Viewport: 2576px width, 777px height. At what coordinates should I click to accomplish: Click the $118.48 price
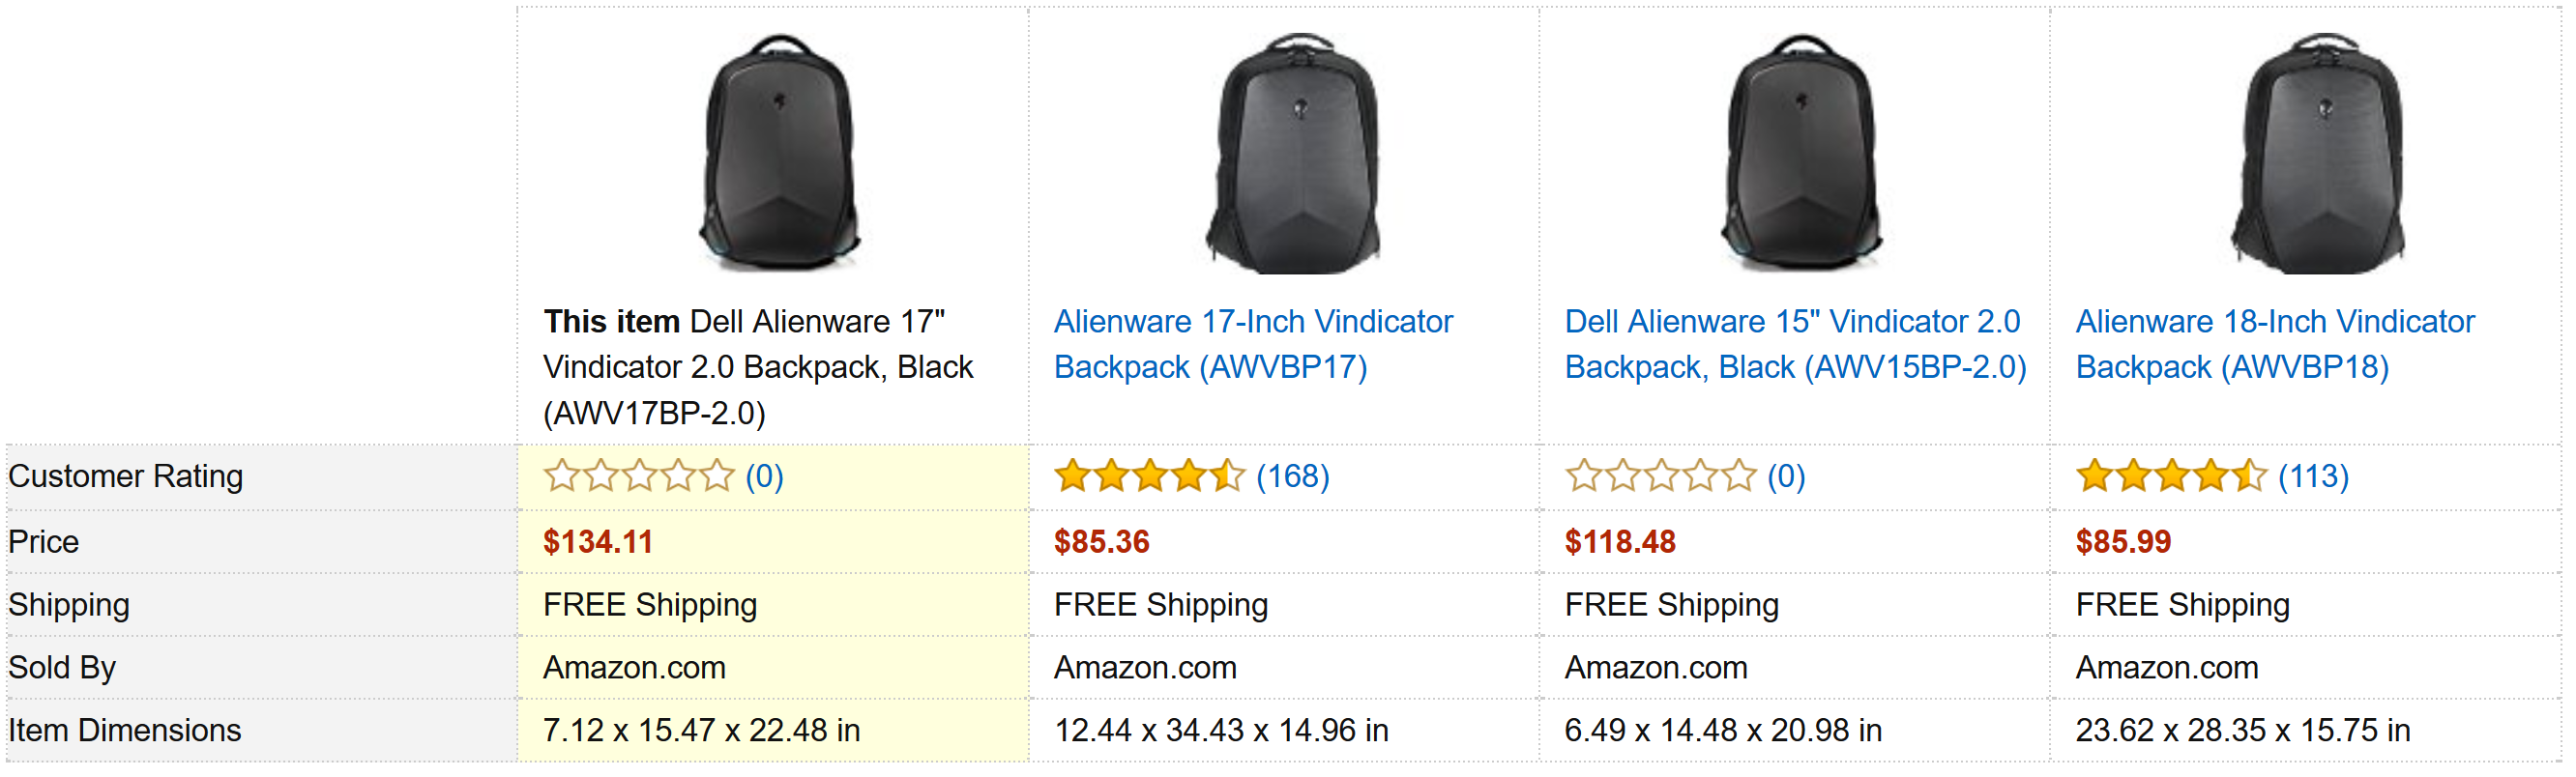[x=1620, y=542]
